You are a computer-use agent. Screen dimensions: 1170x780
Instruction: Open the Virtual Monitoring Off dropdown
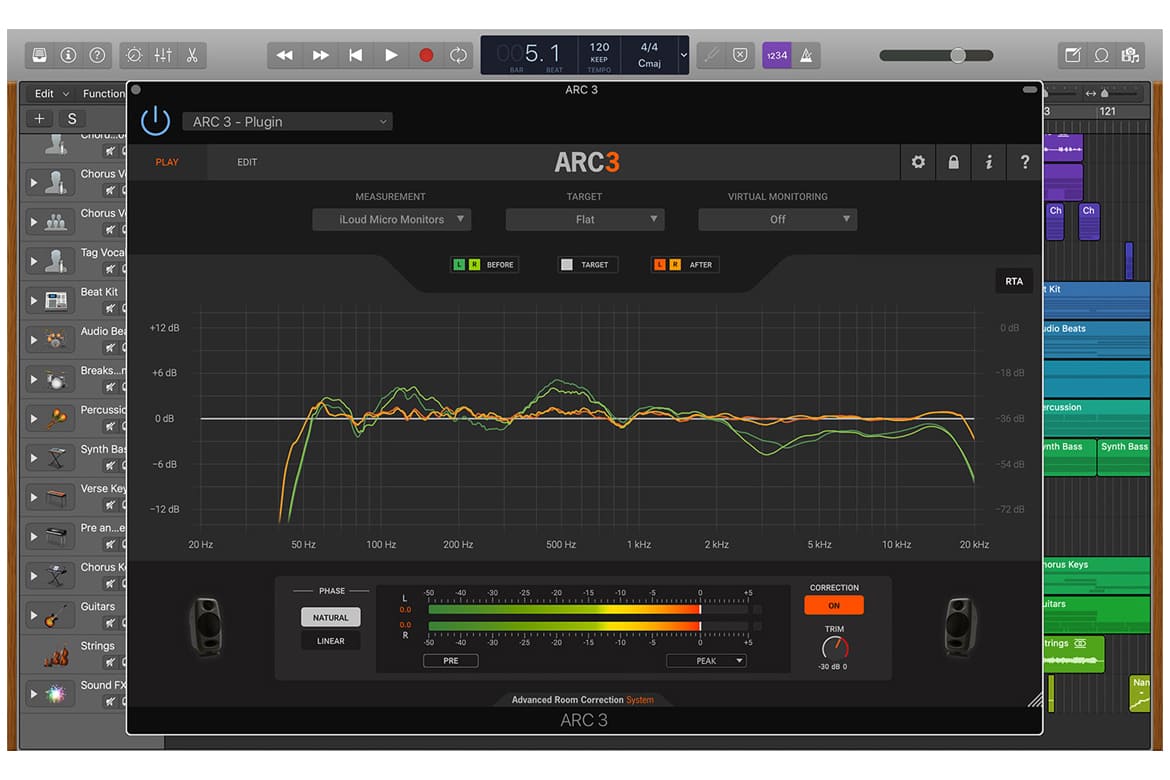pos(778,219)
